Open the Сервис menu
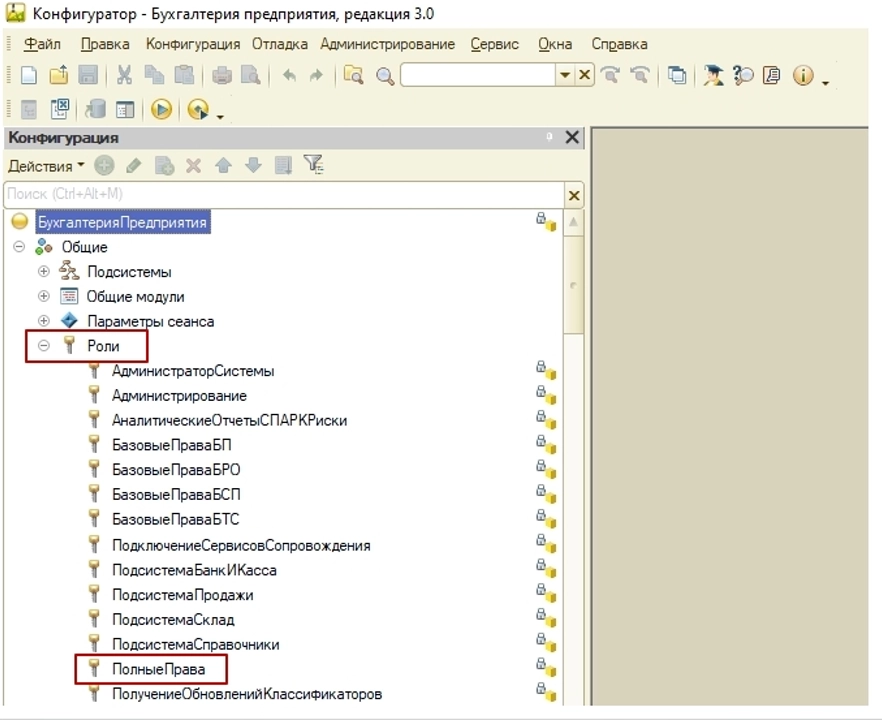 click(x=495, y=44)
